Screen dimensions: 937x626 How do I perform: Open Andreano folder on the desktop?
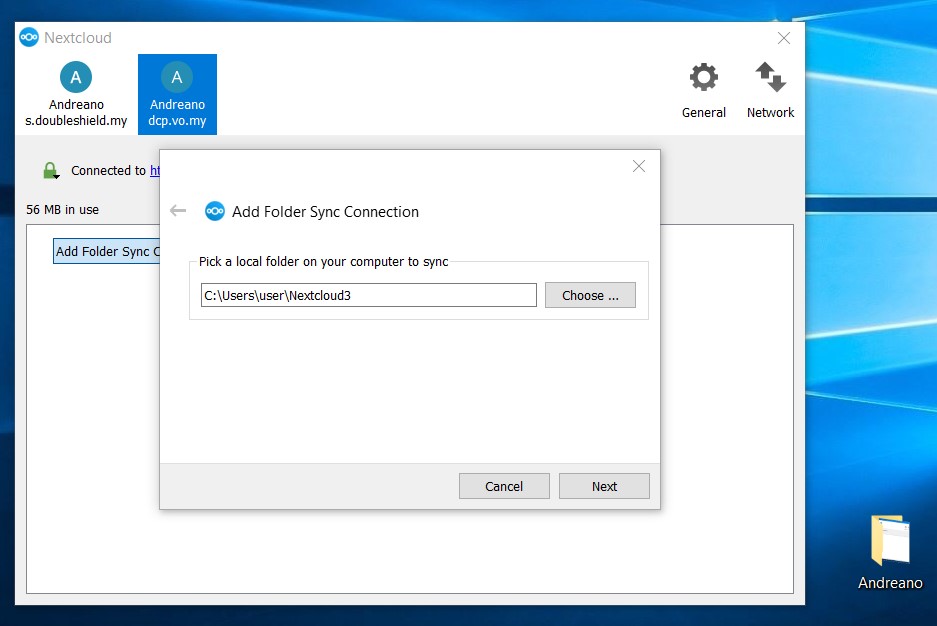pyautogui.click(x=889, y=543)
